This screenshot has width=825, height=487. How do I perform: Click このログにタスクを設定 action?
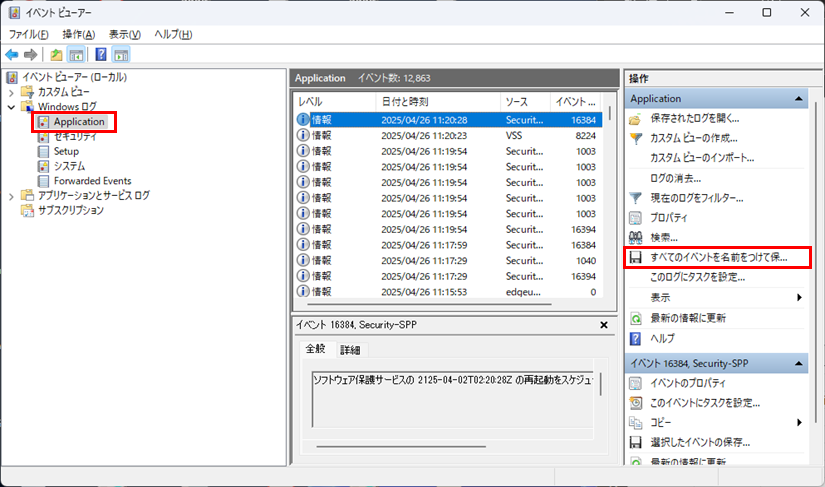[698, 278]
